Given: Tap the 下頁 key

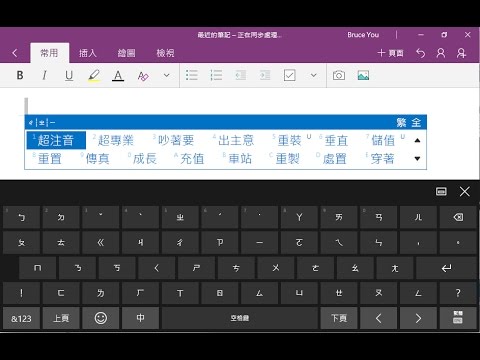Looking at the screenshot, I should tap(339, 319).
